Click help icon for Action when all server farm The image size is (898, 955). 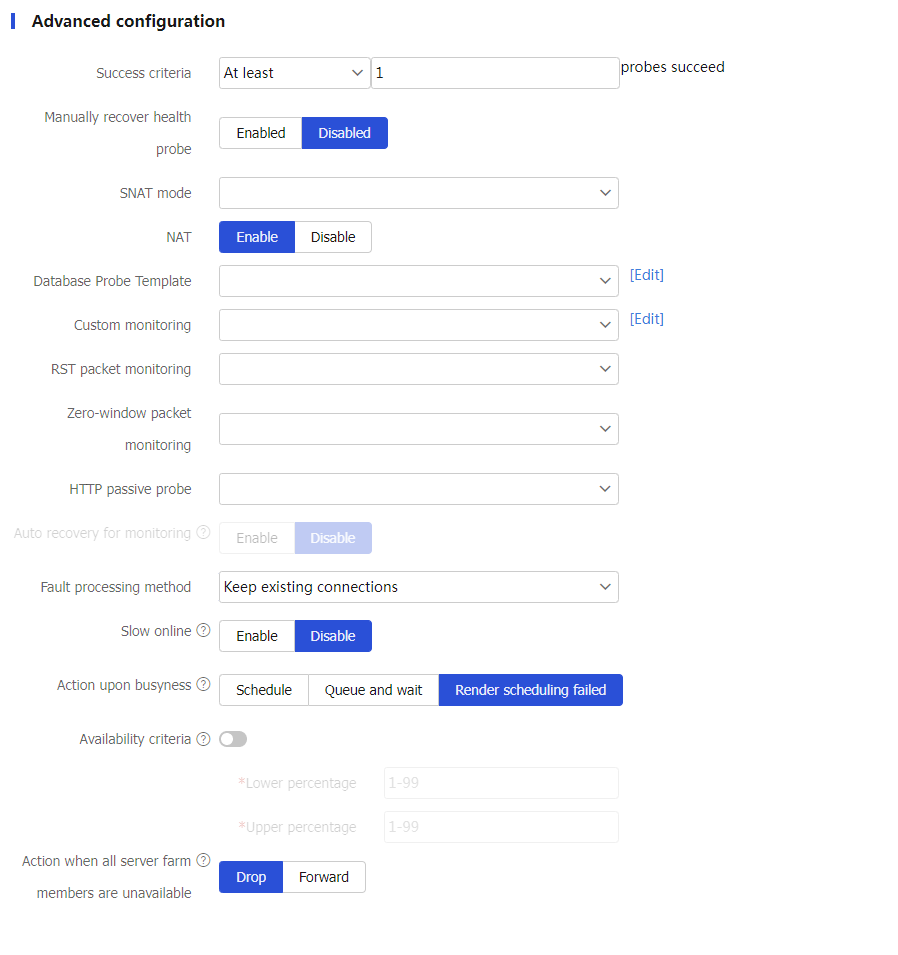(x=203, y=861)
